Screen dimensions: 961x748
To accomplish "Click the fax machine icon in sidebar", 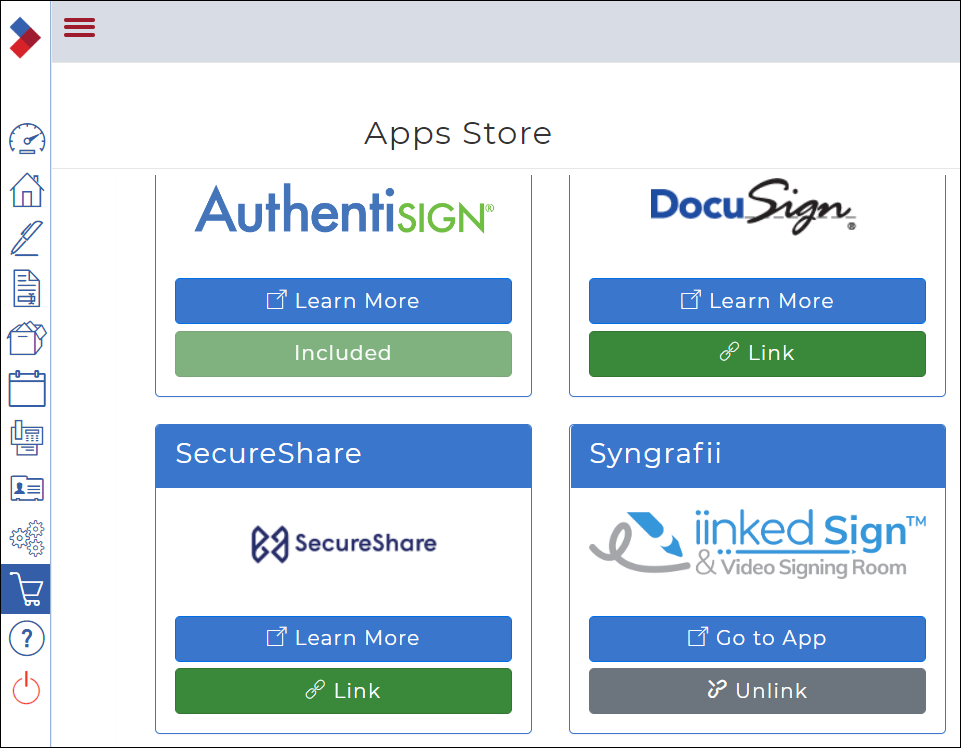I will point(27,438).
